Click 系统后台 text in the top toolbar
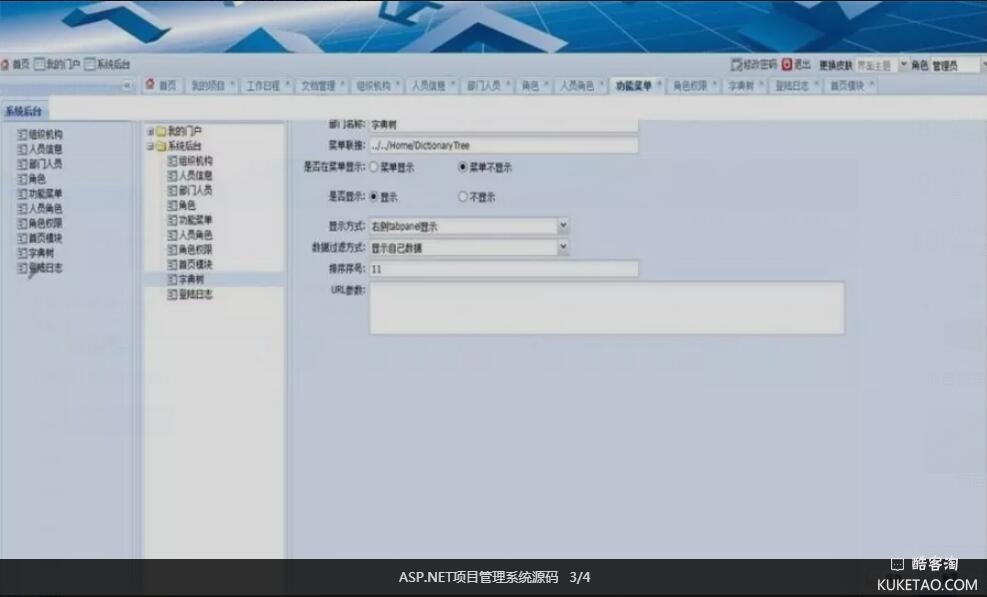 click(113, 64)
